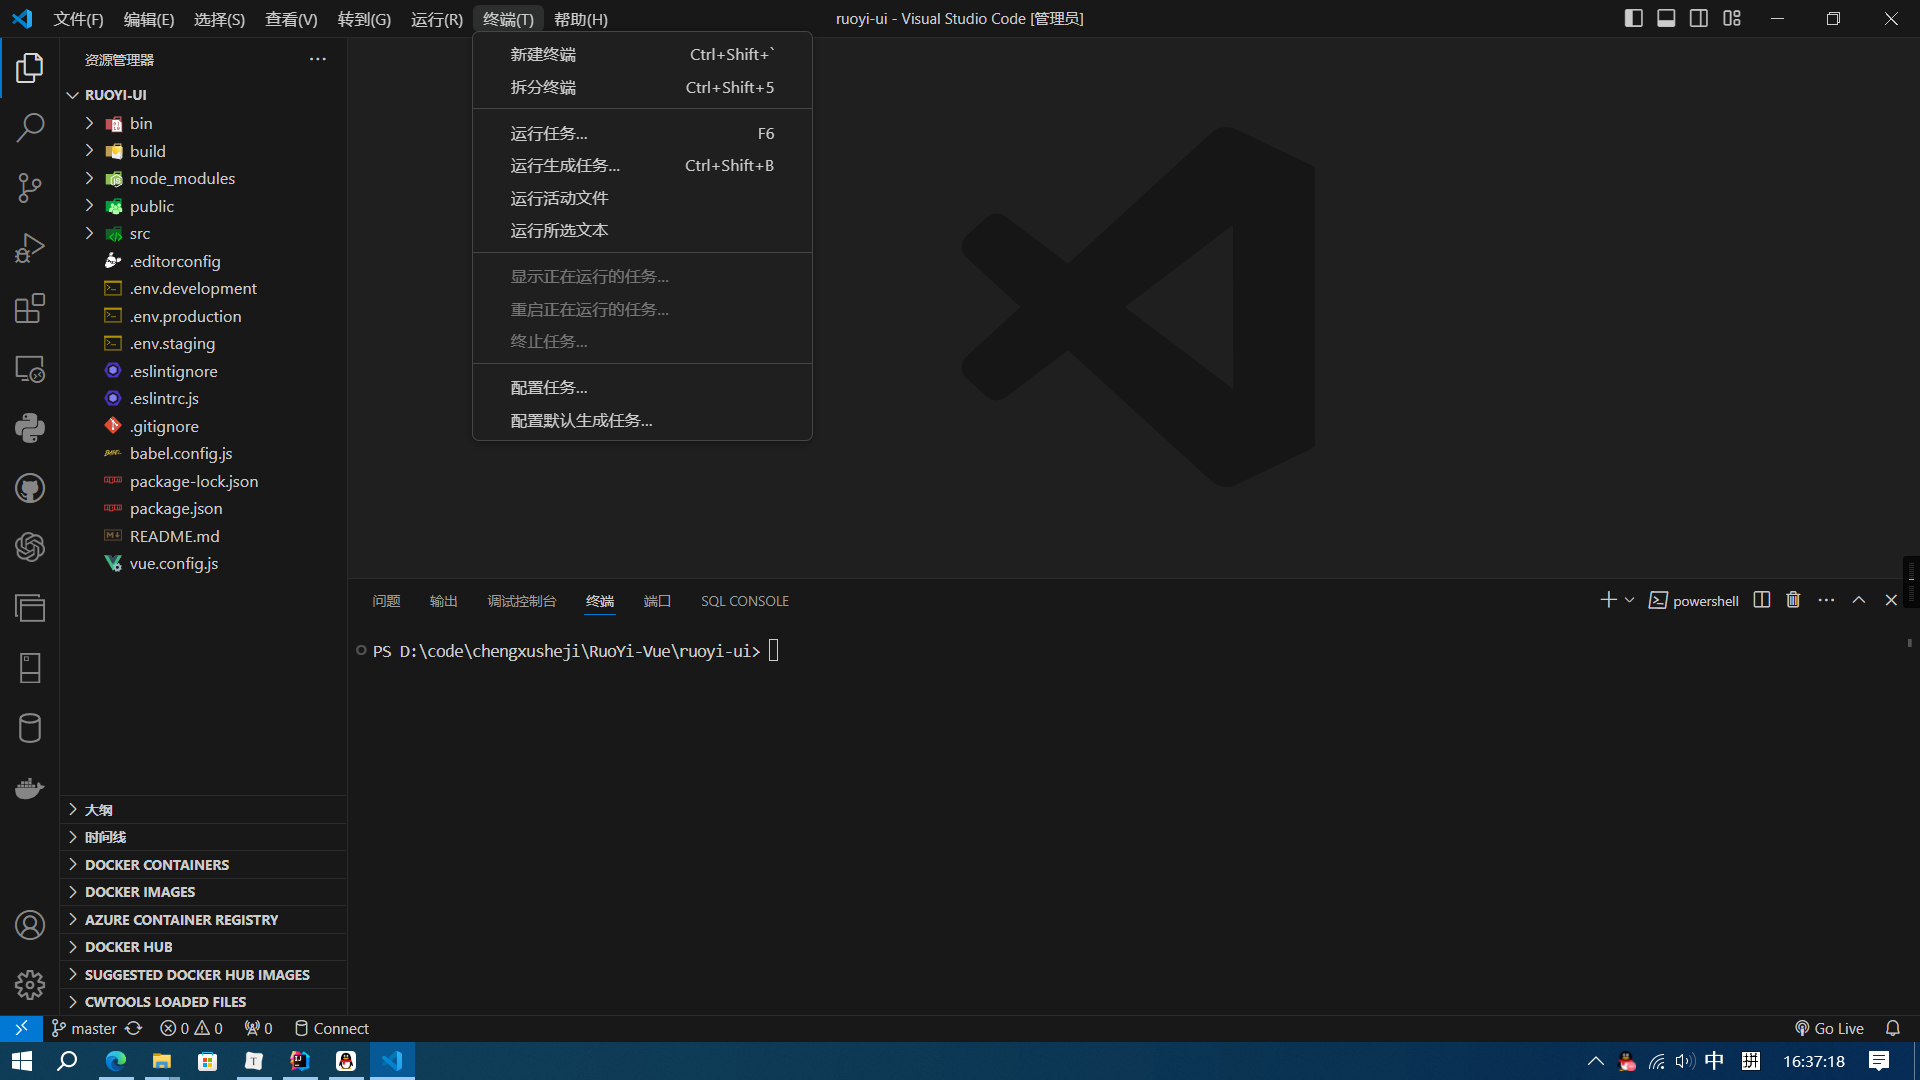Click Connect in the status bar
The height and width of the screenshot is (1080, 1920).
click(x=340, y=1027)
